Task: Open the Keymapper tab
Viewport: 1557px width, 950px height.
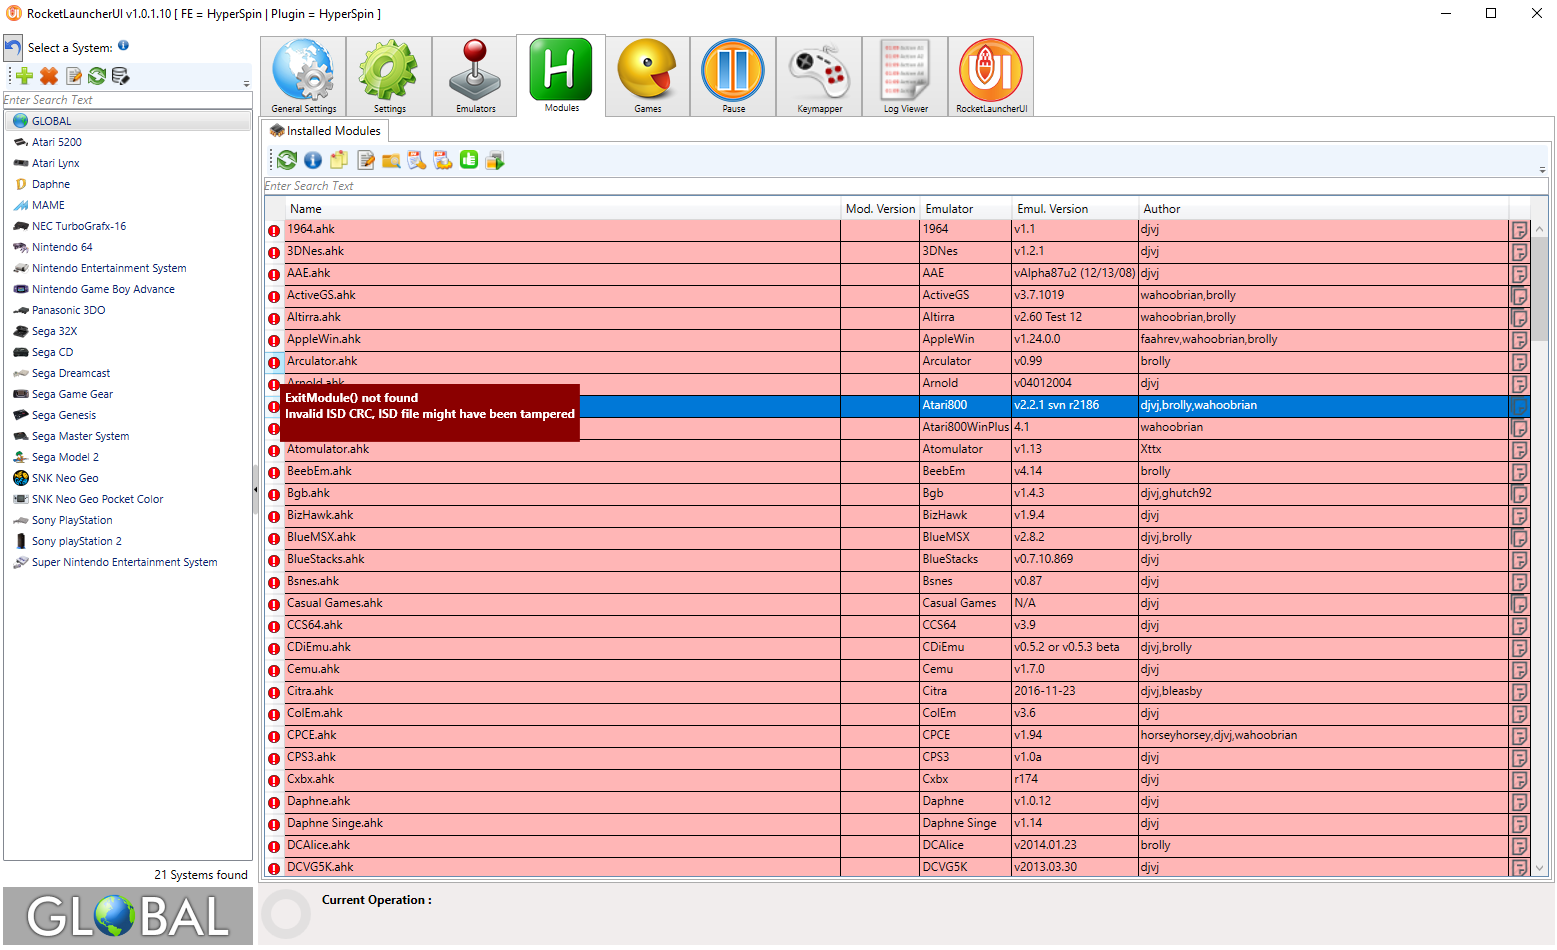Action: tap(820, 77)
